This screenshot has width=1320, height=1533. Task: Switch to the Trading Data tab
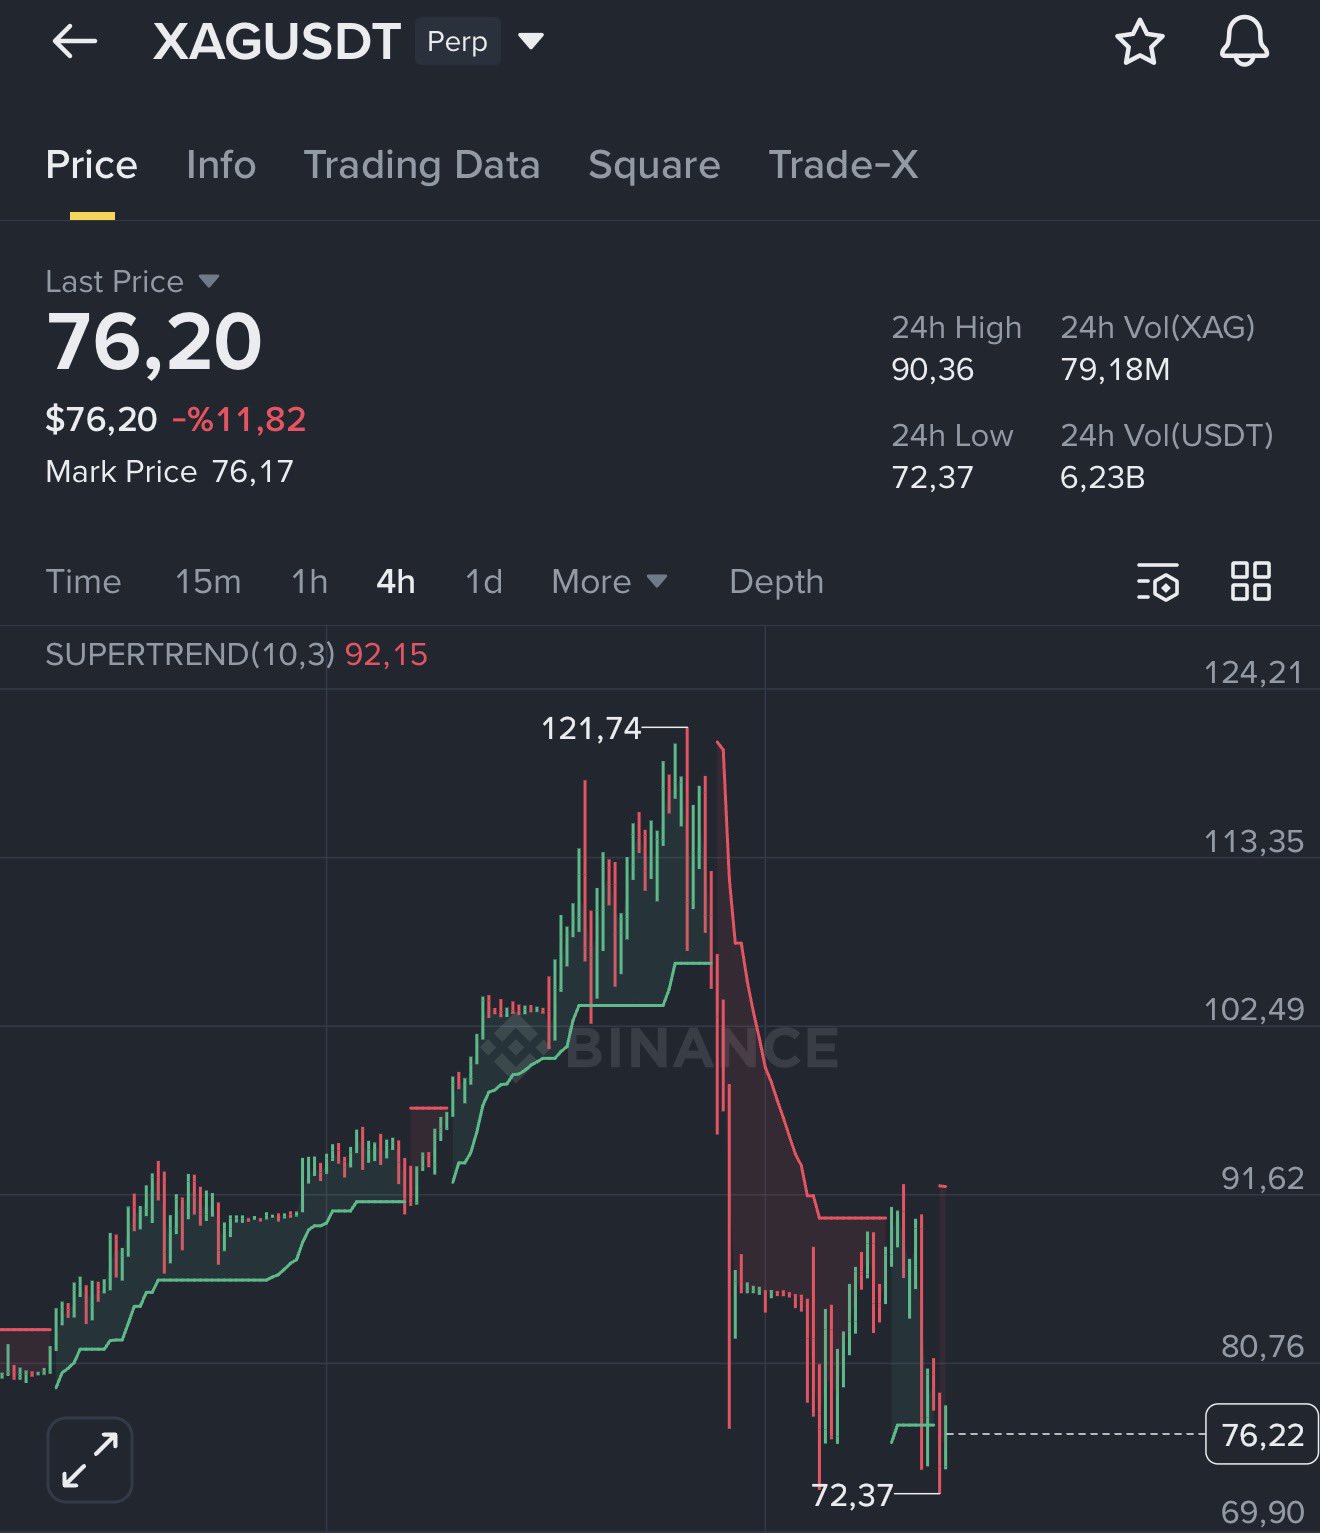(421, 165)
